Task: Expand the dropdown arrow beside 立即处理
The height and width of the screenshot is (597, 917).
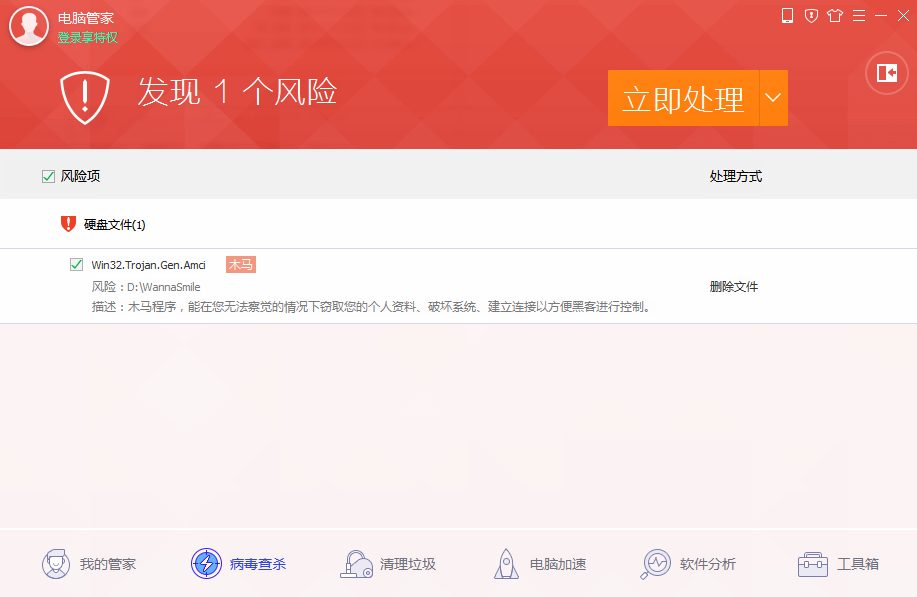Action: tap(773, 98)
